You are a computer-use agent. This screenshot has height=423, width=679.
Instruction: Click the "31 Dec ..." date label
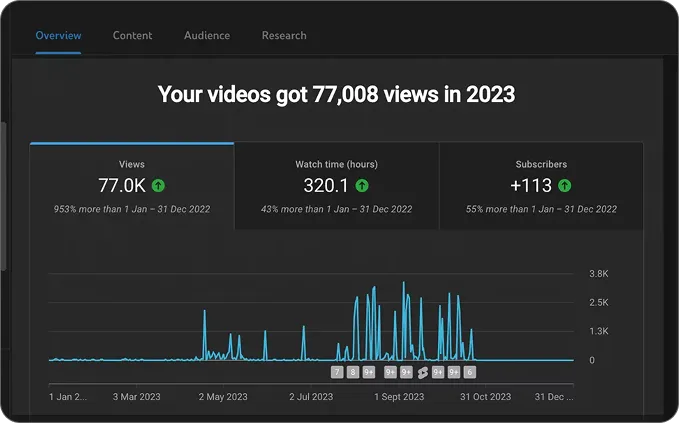554,397
